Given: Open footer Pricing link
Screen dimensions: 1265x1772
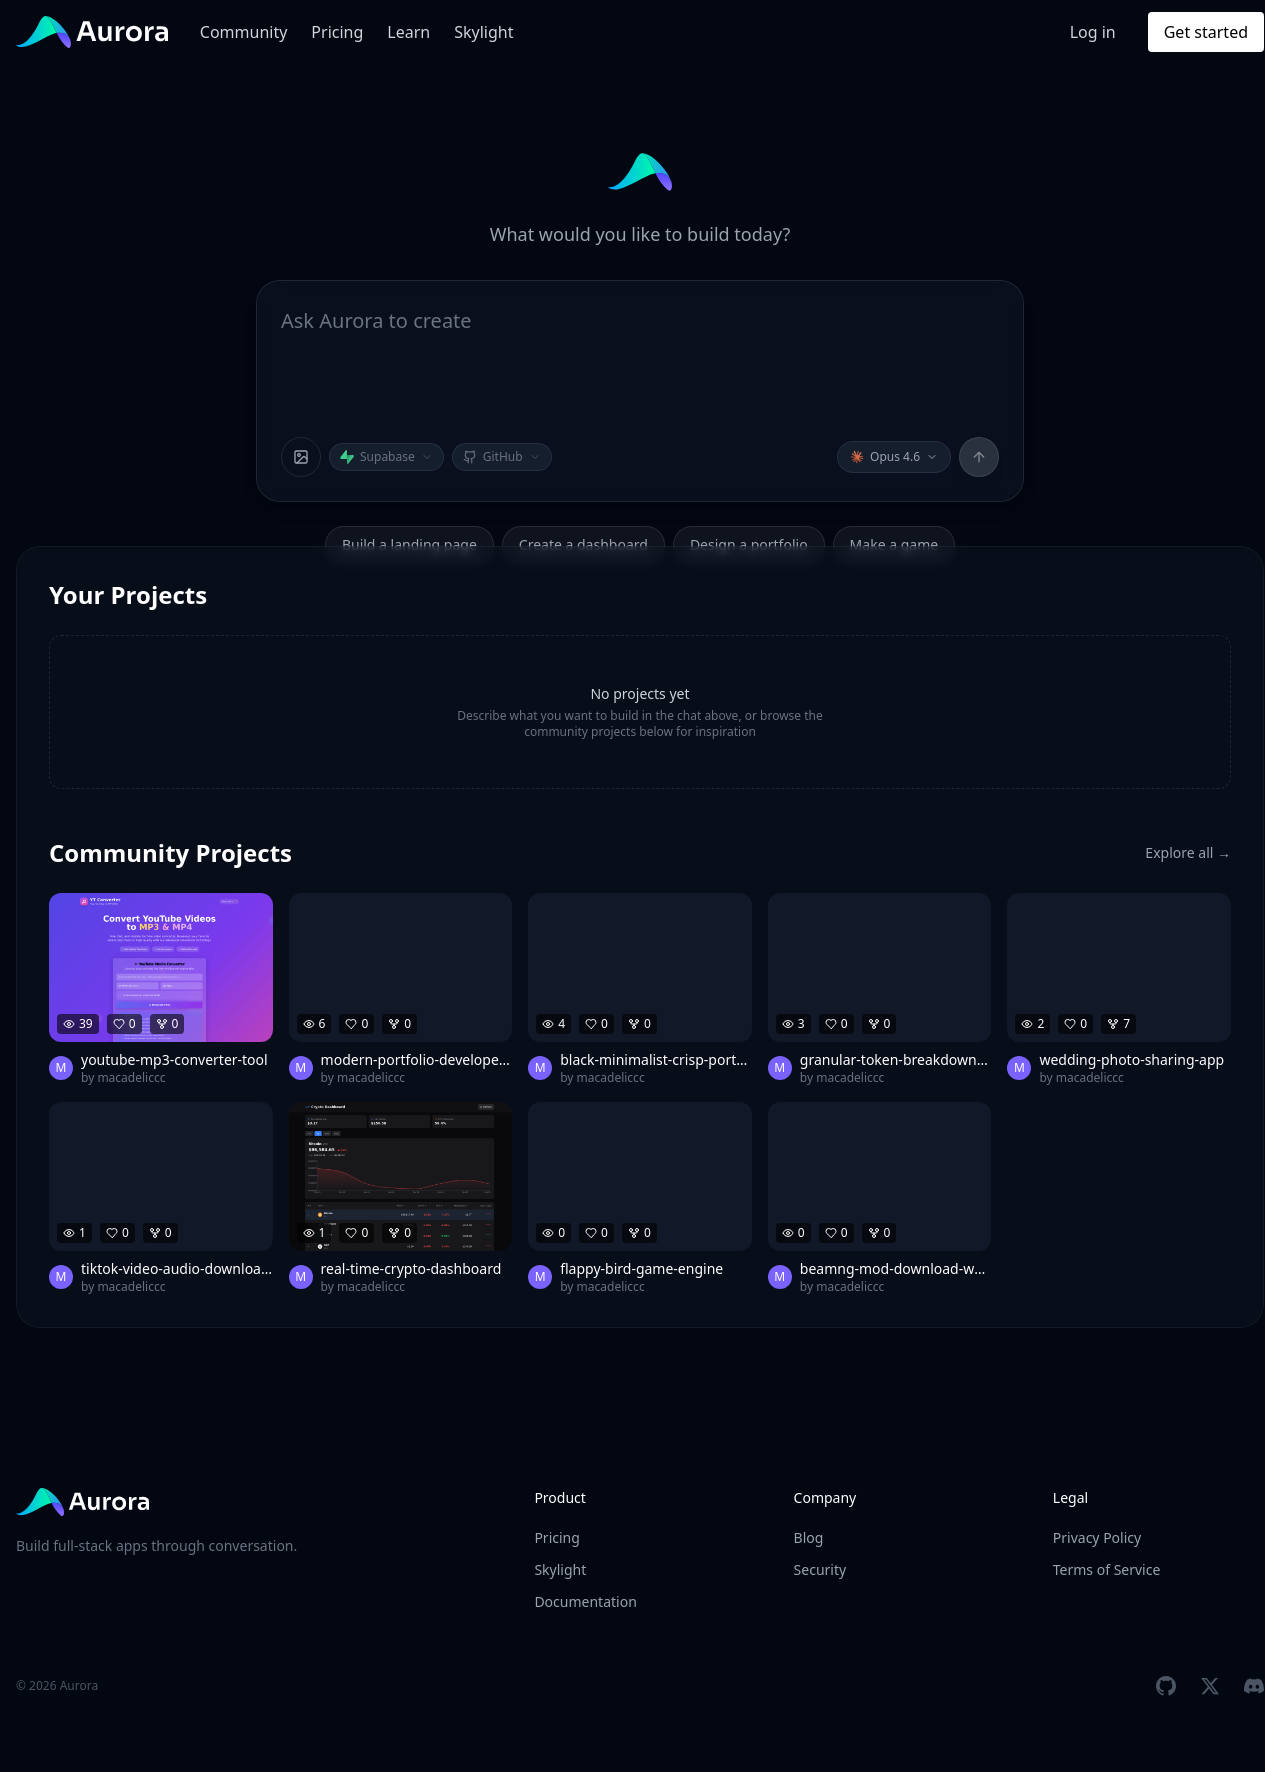Looking at the screenshot, I should pyautogui.click(x=557, y=1538).
